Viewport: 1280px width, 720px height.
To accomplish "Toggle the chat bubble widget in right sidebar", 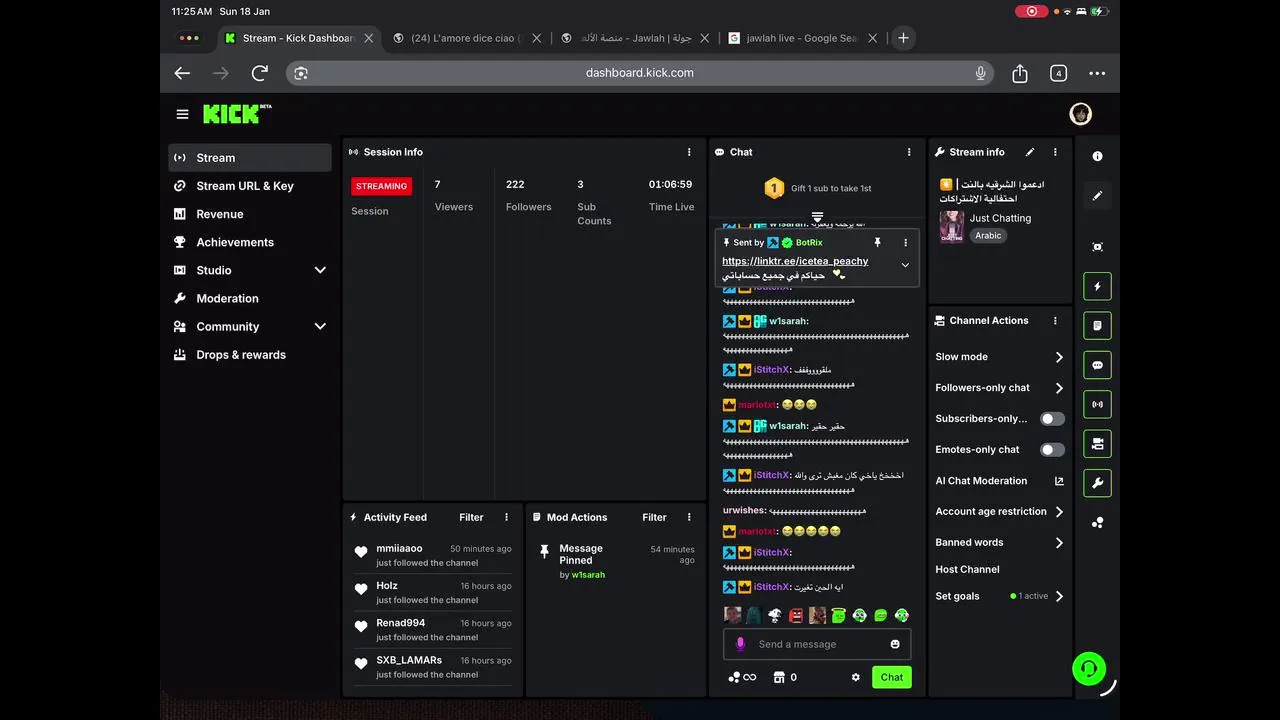I will tap(1097, 365).
